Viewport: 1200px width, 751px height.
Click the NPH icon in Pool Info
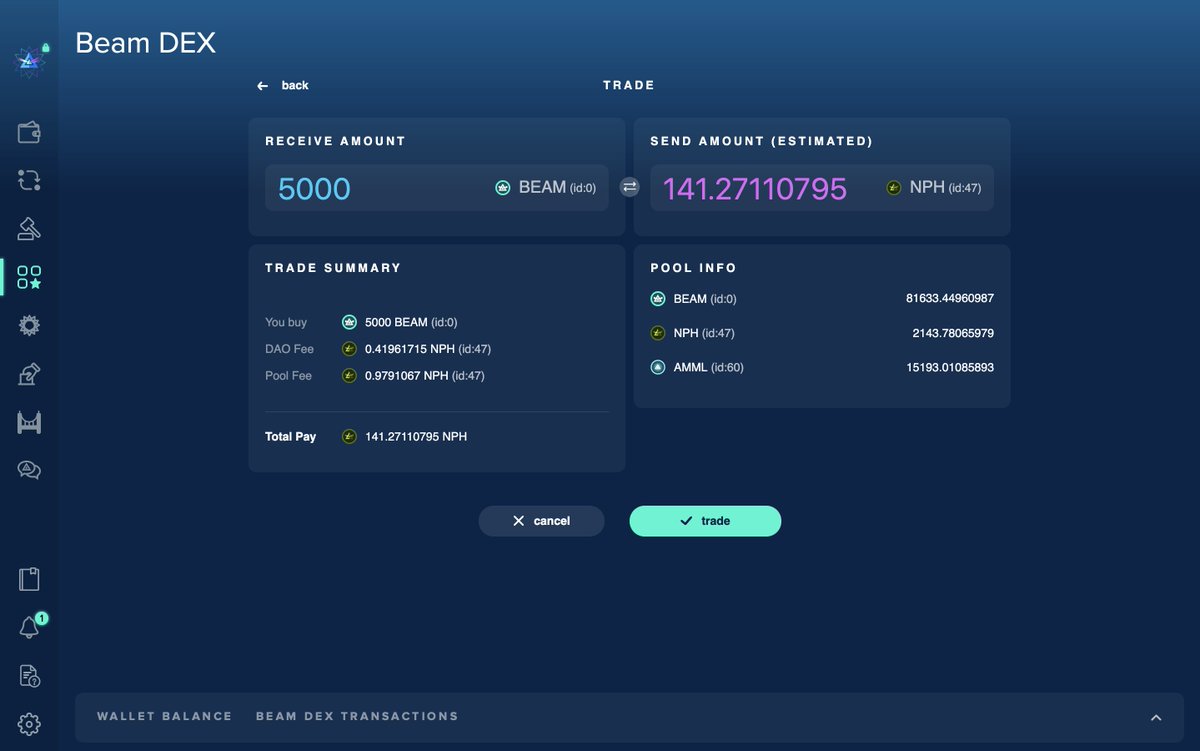[x=658, y=333]
